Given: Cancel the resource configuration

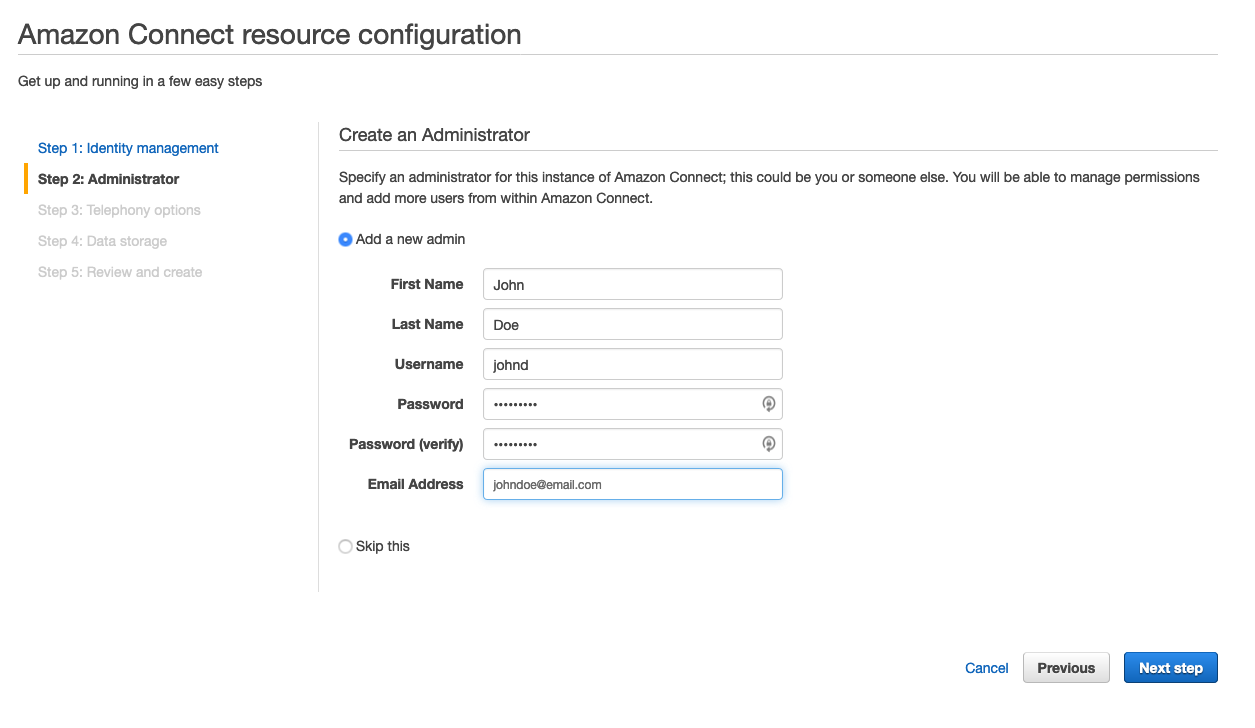Looking at the screenshot, I should (x=986, y=668).
